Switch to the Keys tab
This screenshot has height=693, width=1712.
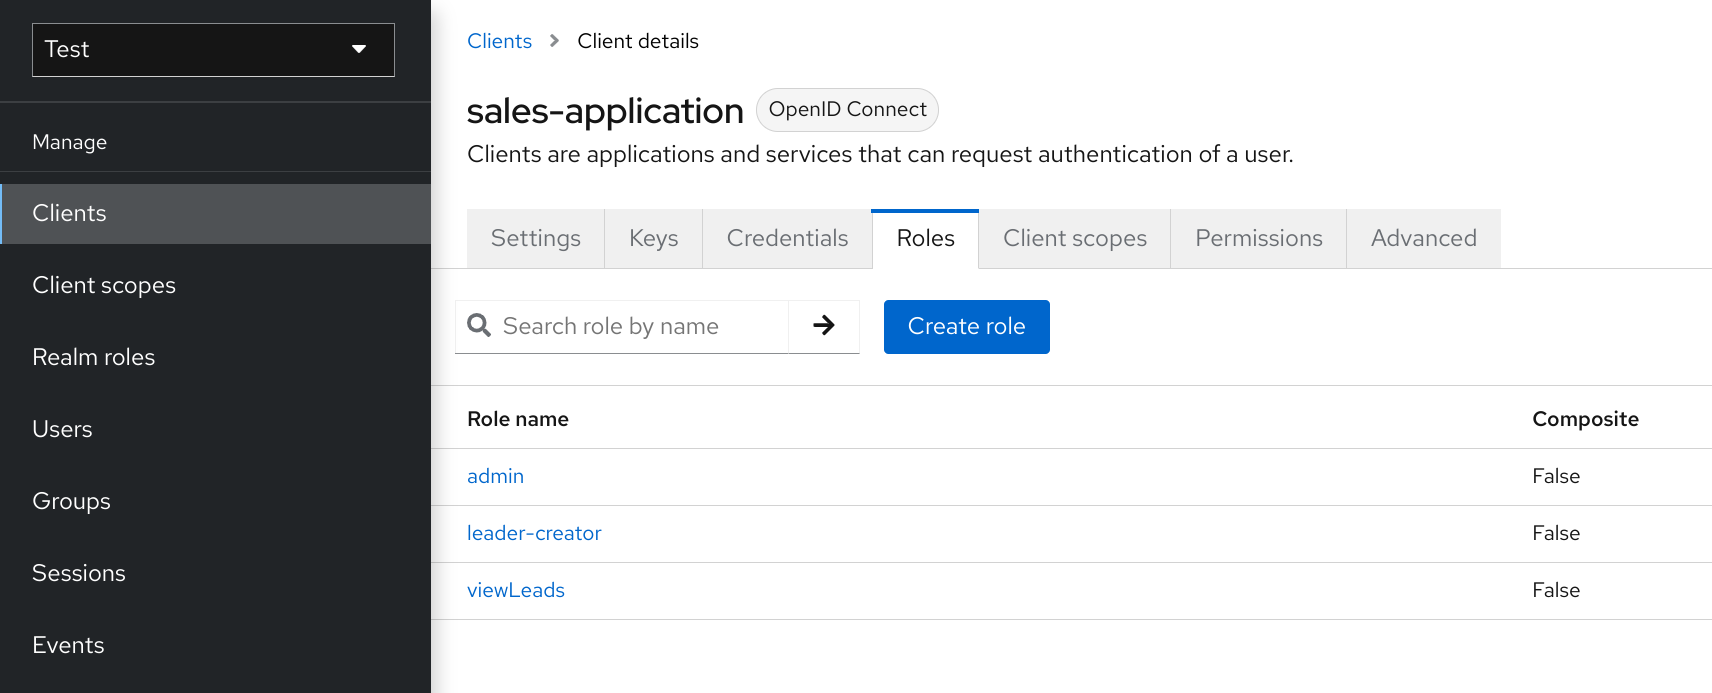click(653, 239)
